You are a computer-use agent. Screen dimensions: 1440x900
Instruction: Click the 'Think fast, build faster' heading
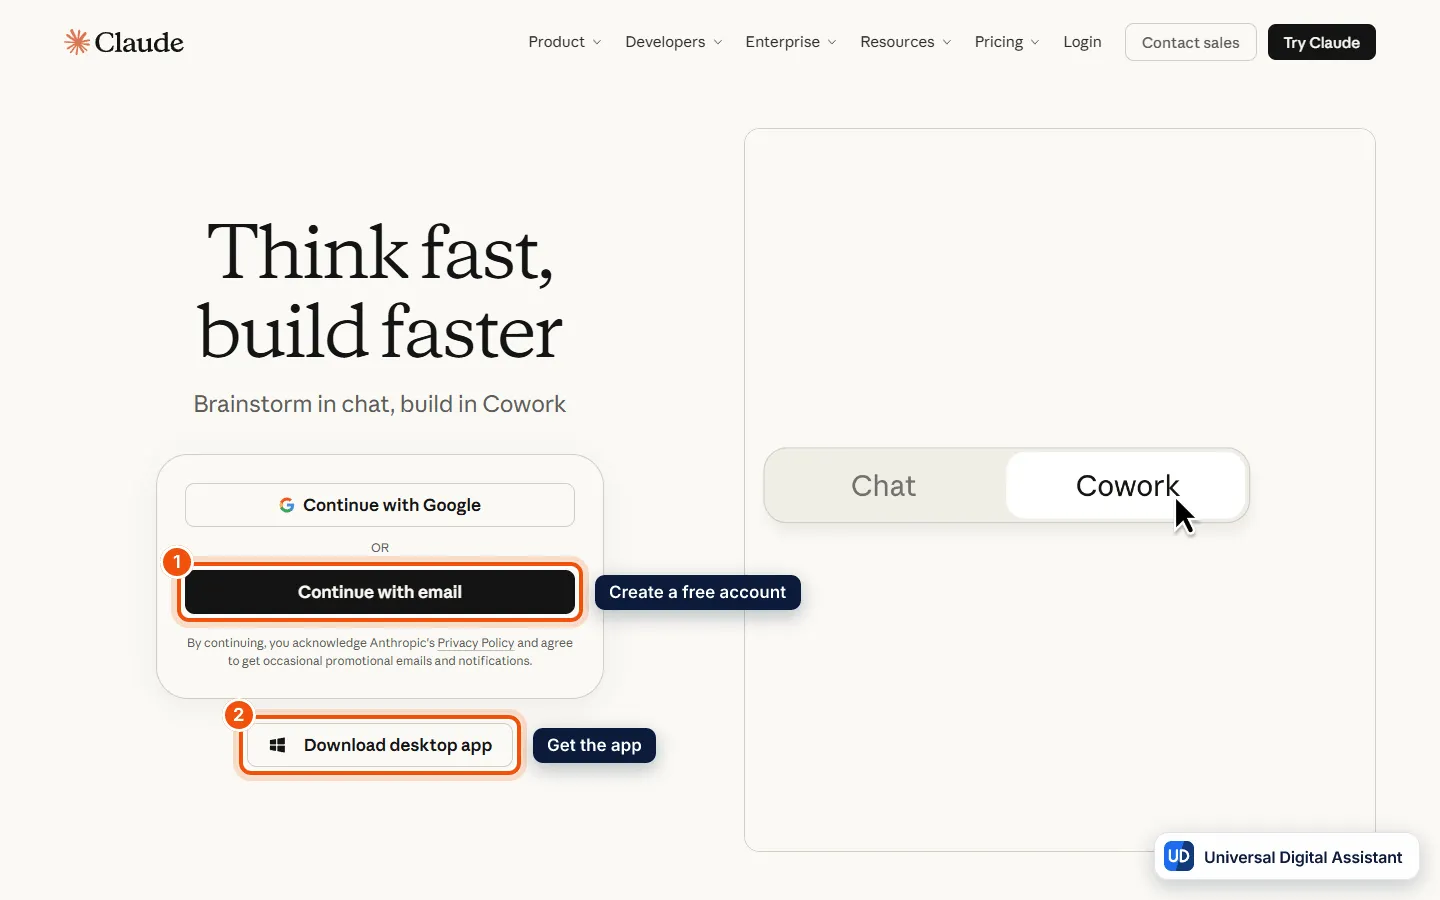point(380,291)
